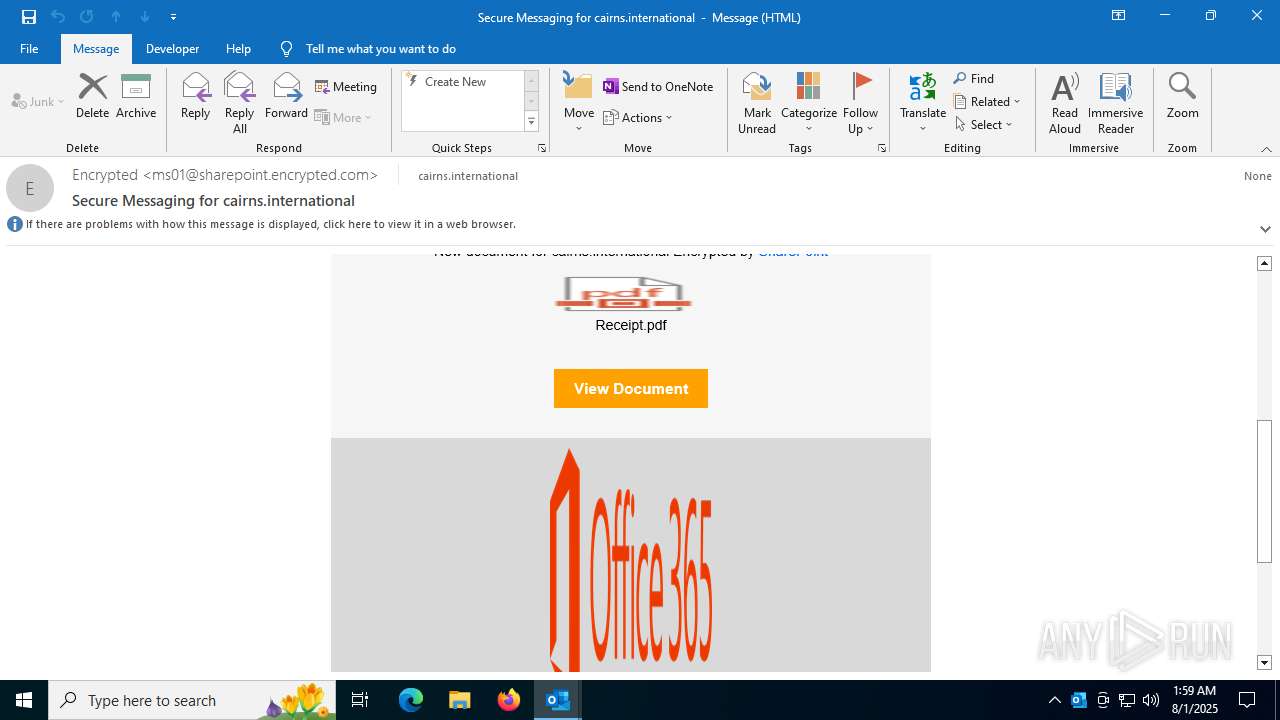1280x720 pixels.
Task: Open the Windows Start menu
Action: pyautogui.click(x=24, y=700)
